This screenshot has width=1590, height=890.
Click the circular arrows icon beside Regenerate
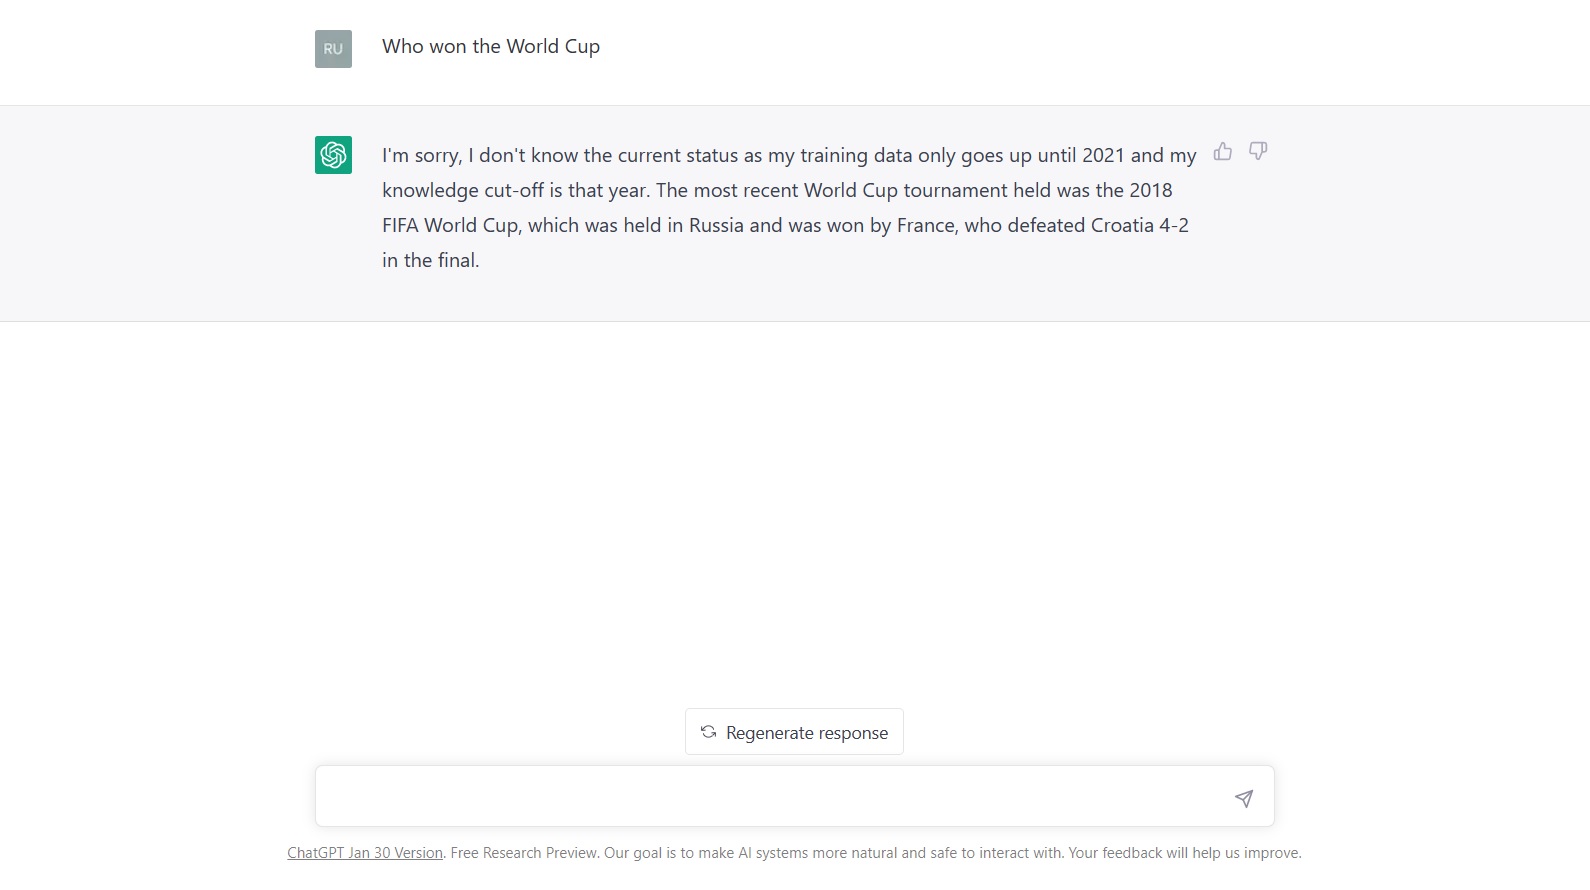[x=708, y=732]
